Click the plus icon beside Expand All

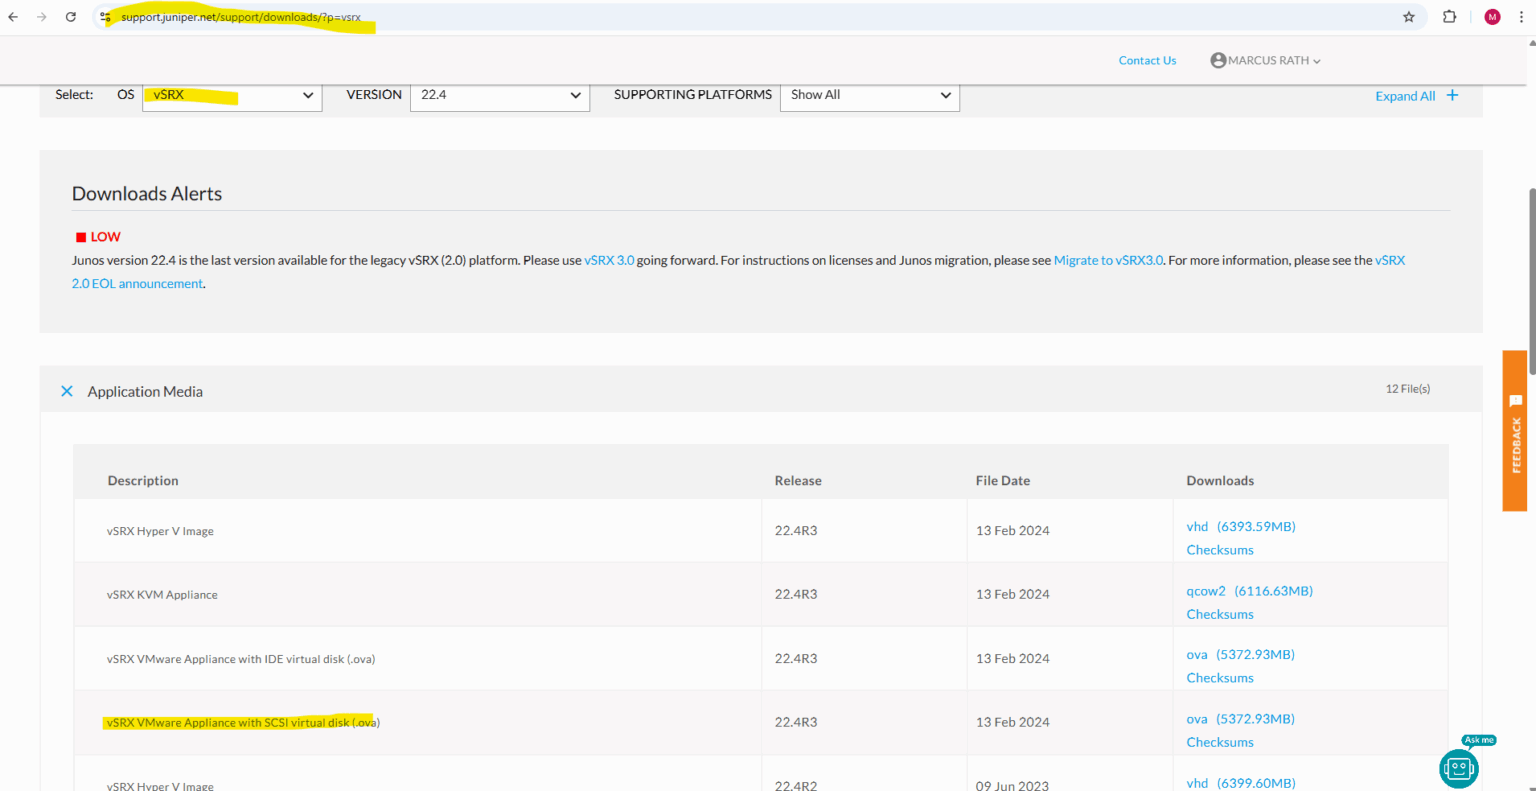pos(1452,95)
